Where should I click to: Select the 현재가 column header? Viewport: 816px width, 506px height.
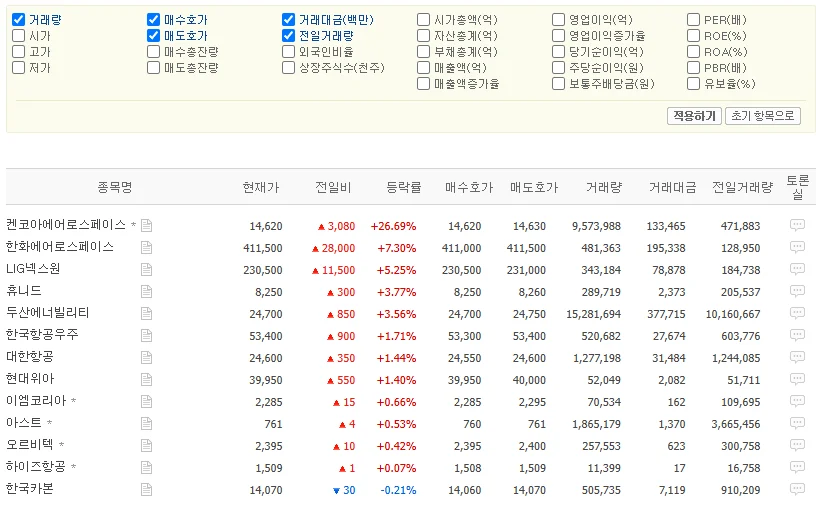click(261, 187)
